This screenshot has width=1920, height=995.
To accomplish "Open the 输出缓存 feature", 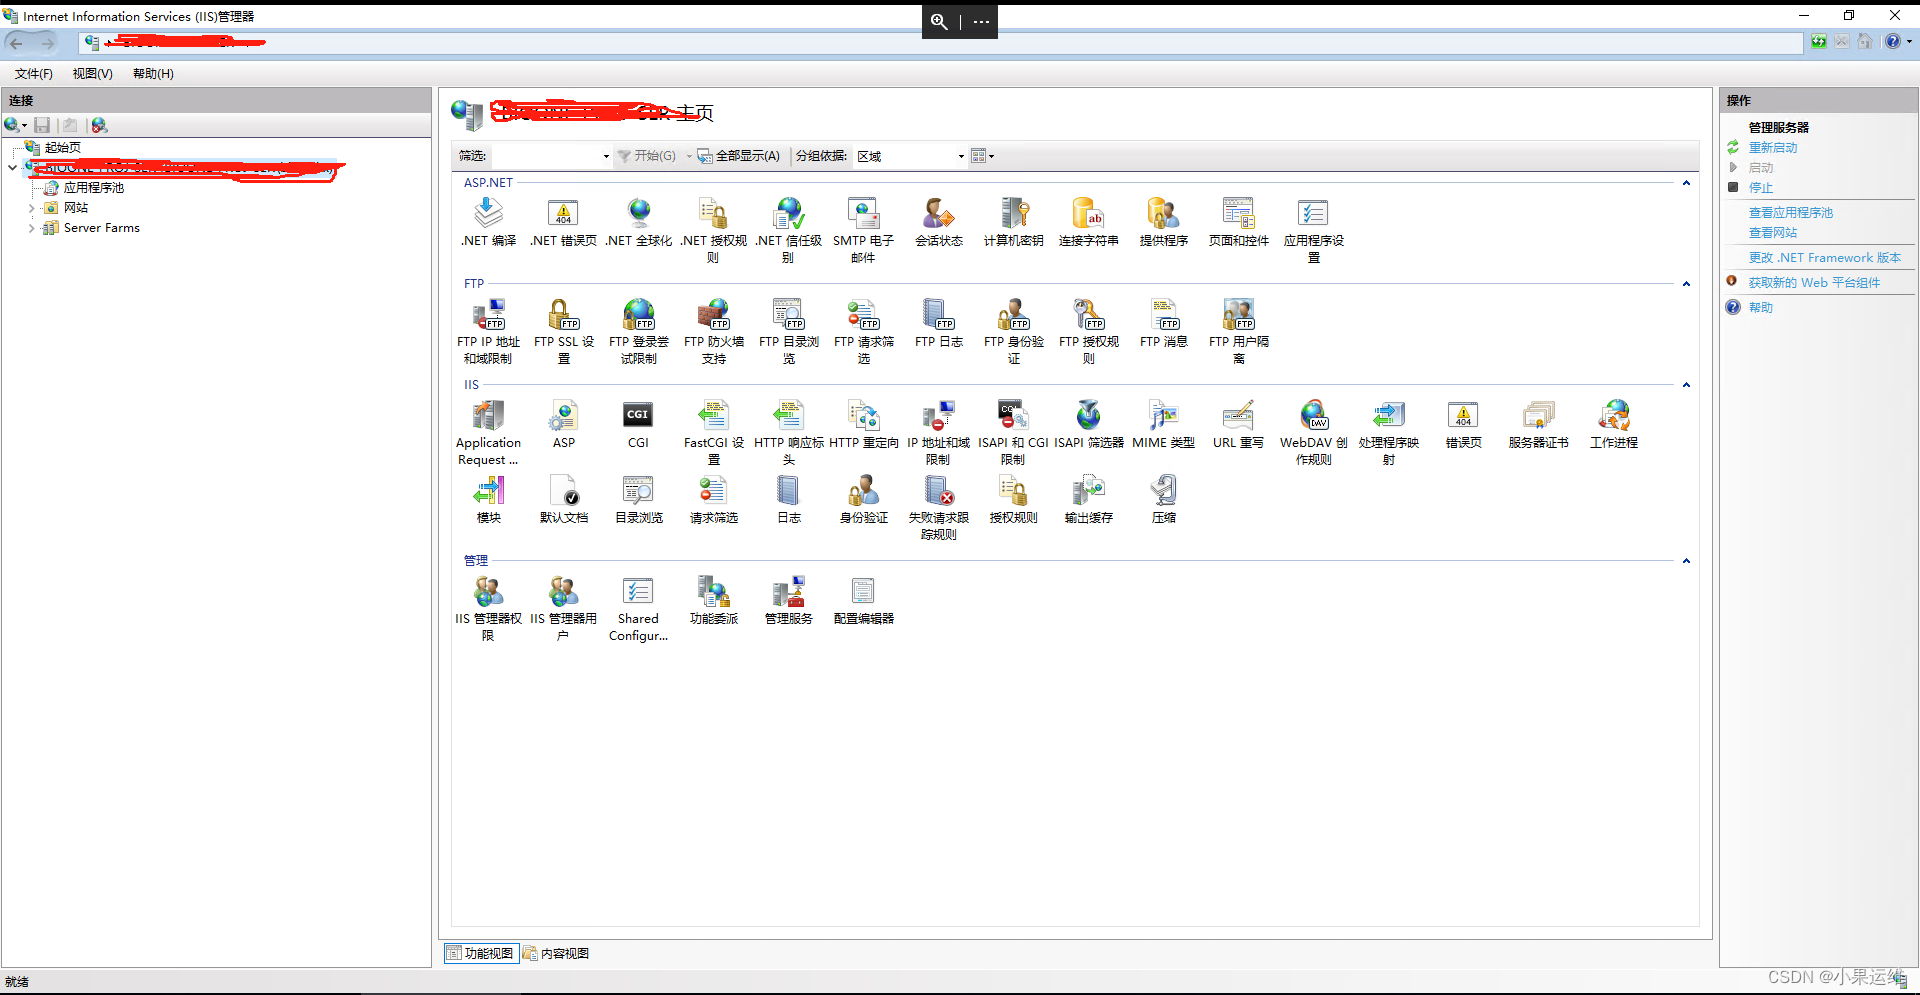I will pos(1088,499).
